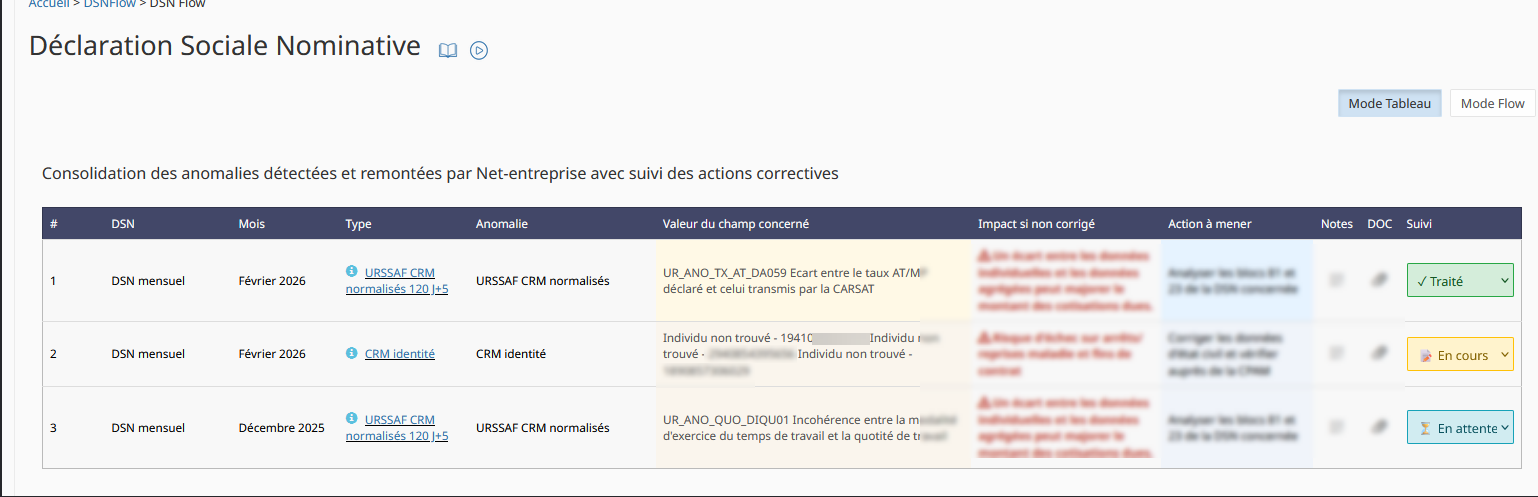Click the info icon beside CRM identité link
Image resolution: width=1538 pixels, height=497 pixels.
click(351, 353)
